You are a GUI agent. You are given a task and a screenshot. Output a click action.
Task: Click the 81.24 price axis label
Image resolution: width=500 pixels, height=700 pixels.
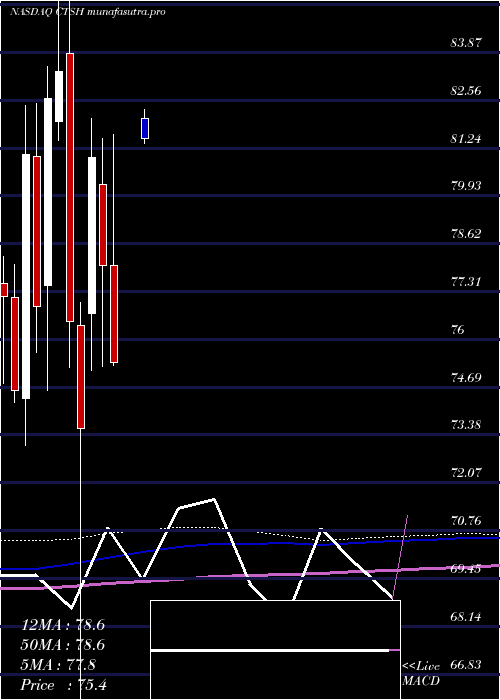(x=466, y=139)
